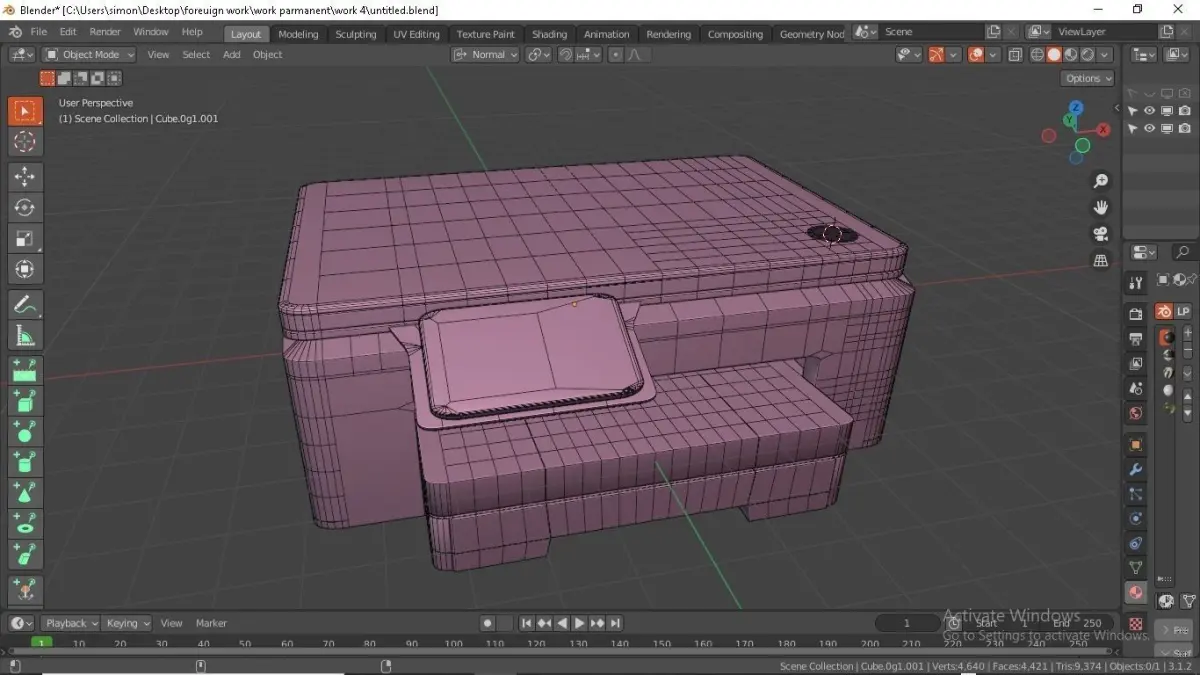Click the red X axis gizmo
Image resolution: width=1200 pixels, height=675 pixels.
(1104, 129)
